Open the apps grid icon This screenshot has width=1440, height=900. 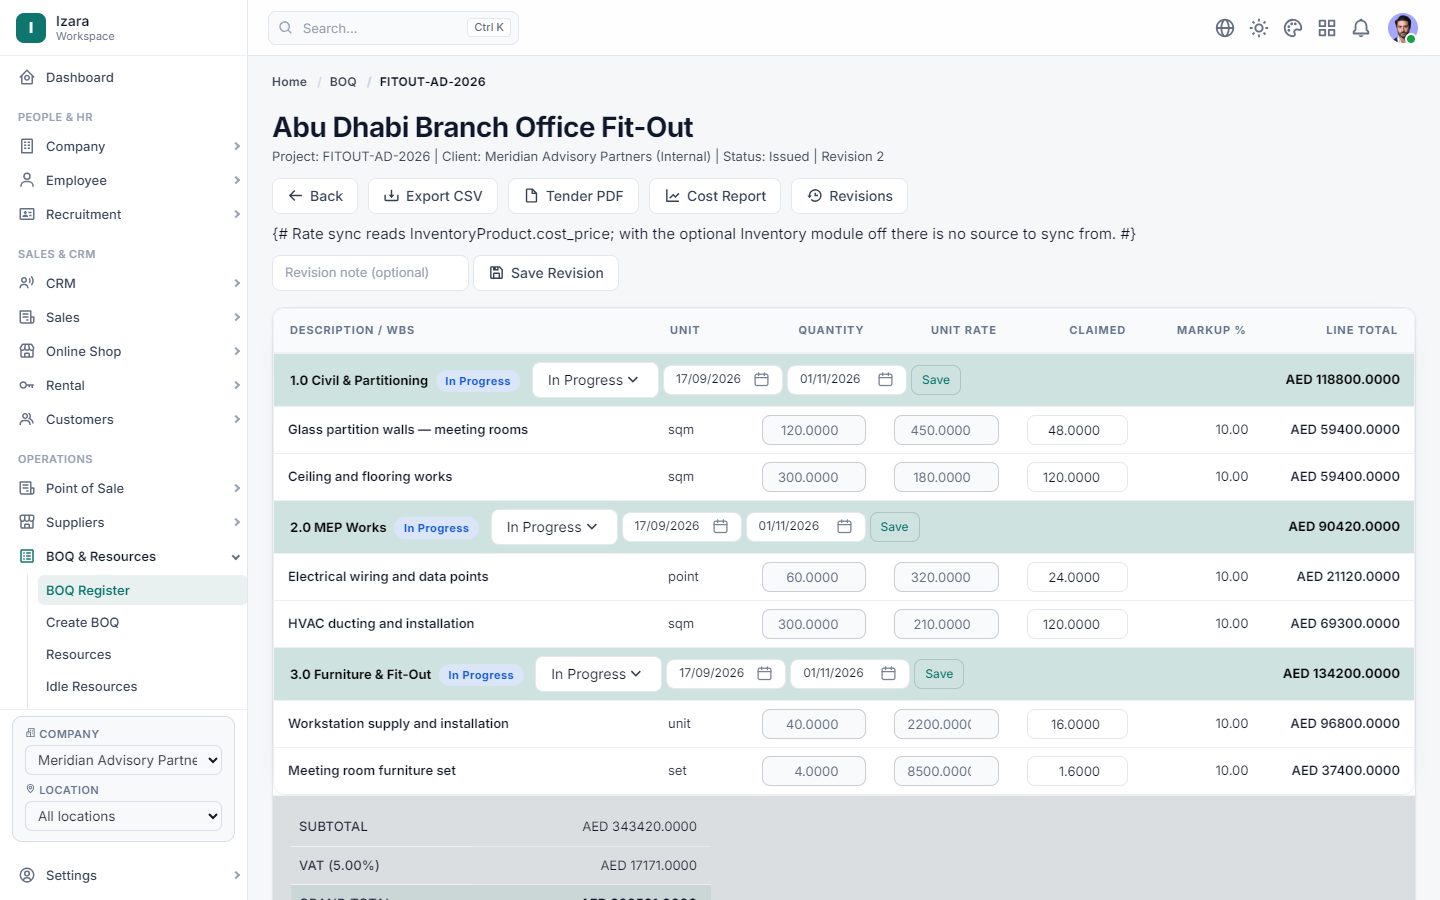(1327, 28)
